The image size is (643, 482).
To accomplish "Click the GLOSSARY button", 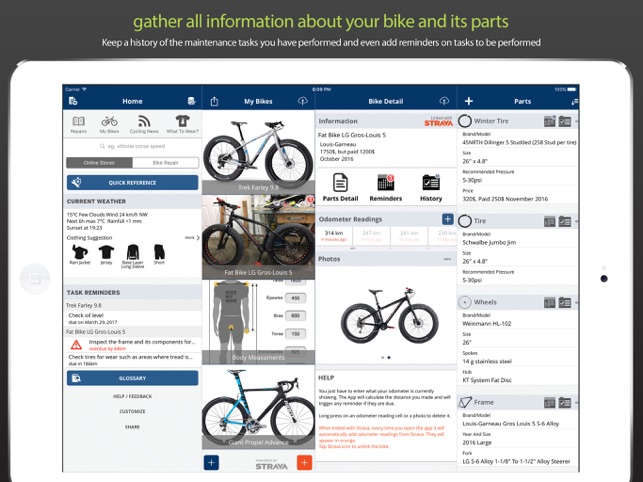I will 132,378.
